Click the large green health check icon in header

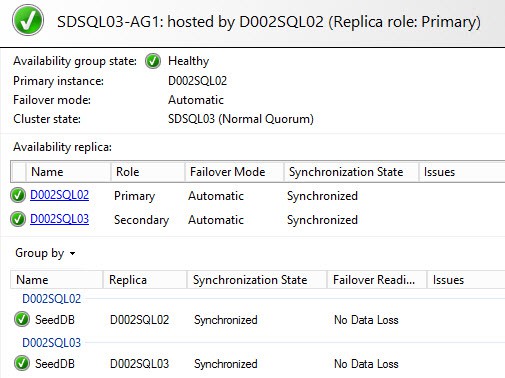pos(28,20)
